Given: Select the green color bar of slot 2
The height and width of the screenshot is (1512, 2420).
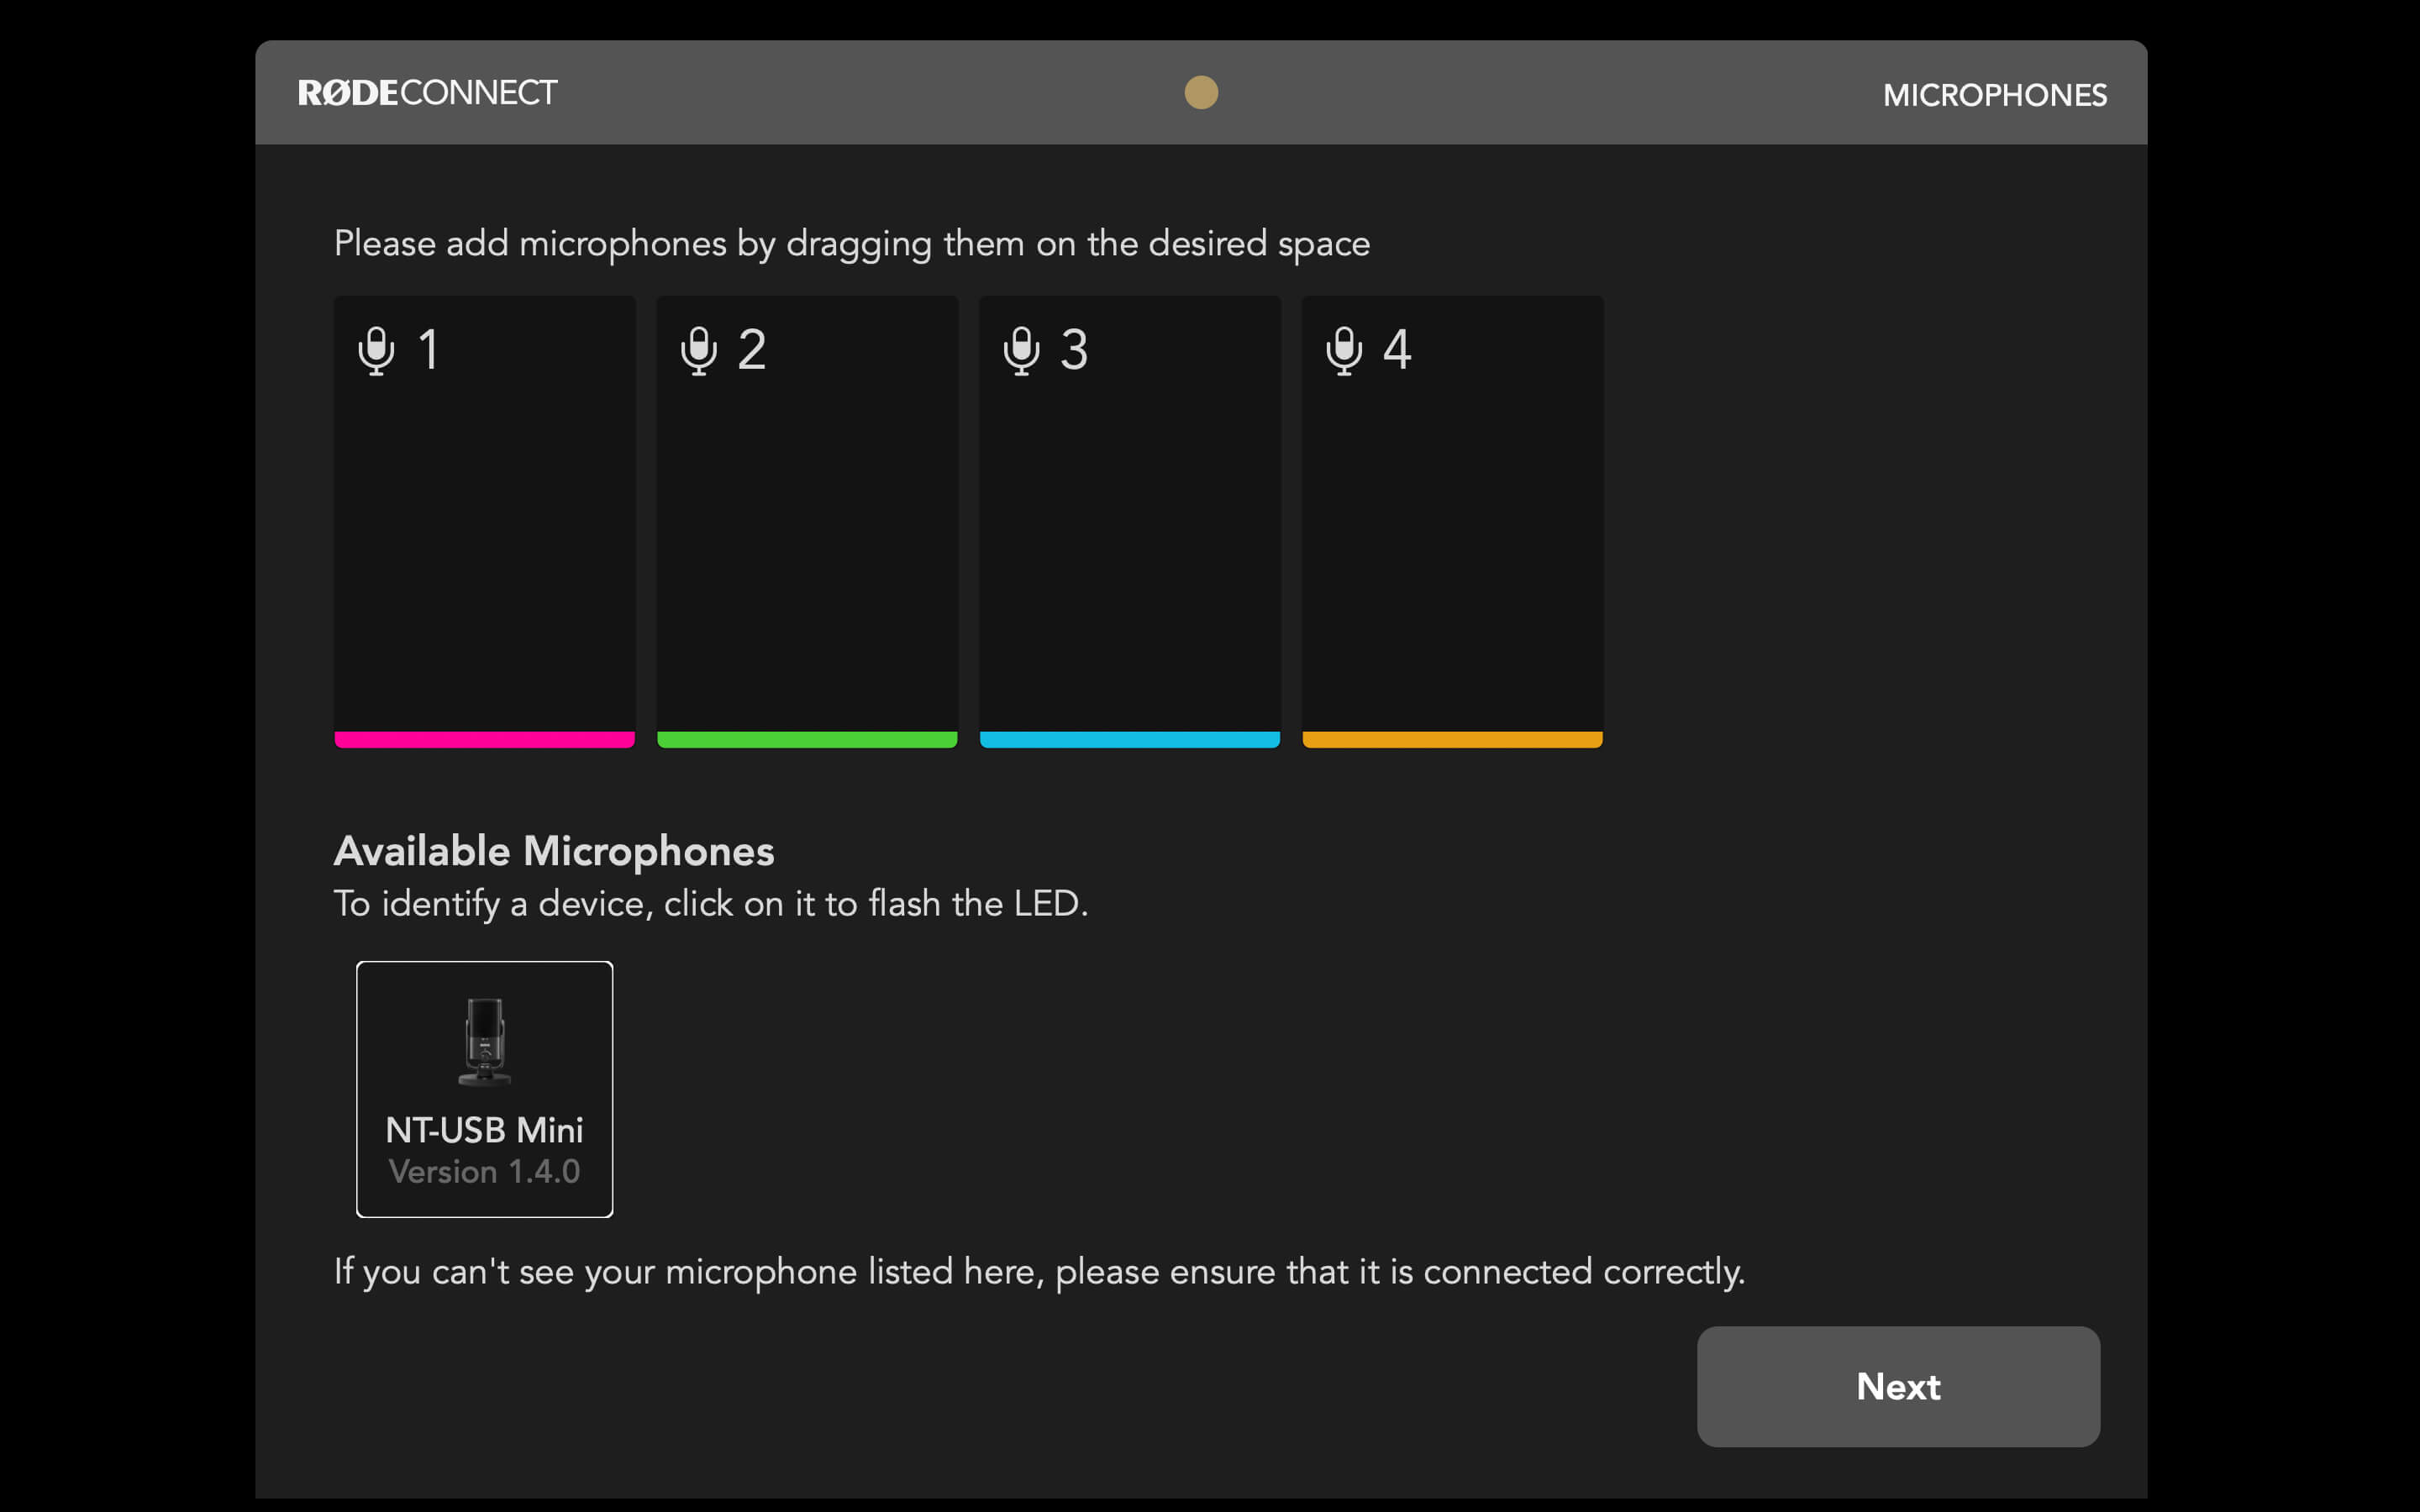Looking at the screenshot, I should (x=807, y=740).
